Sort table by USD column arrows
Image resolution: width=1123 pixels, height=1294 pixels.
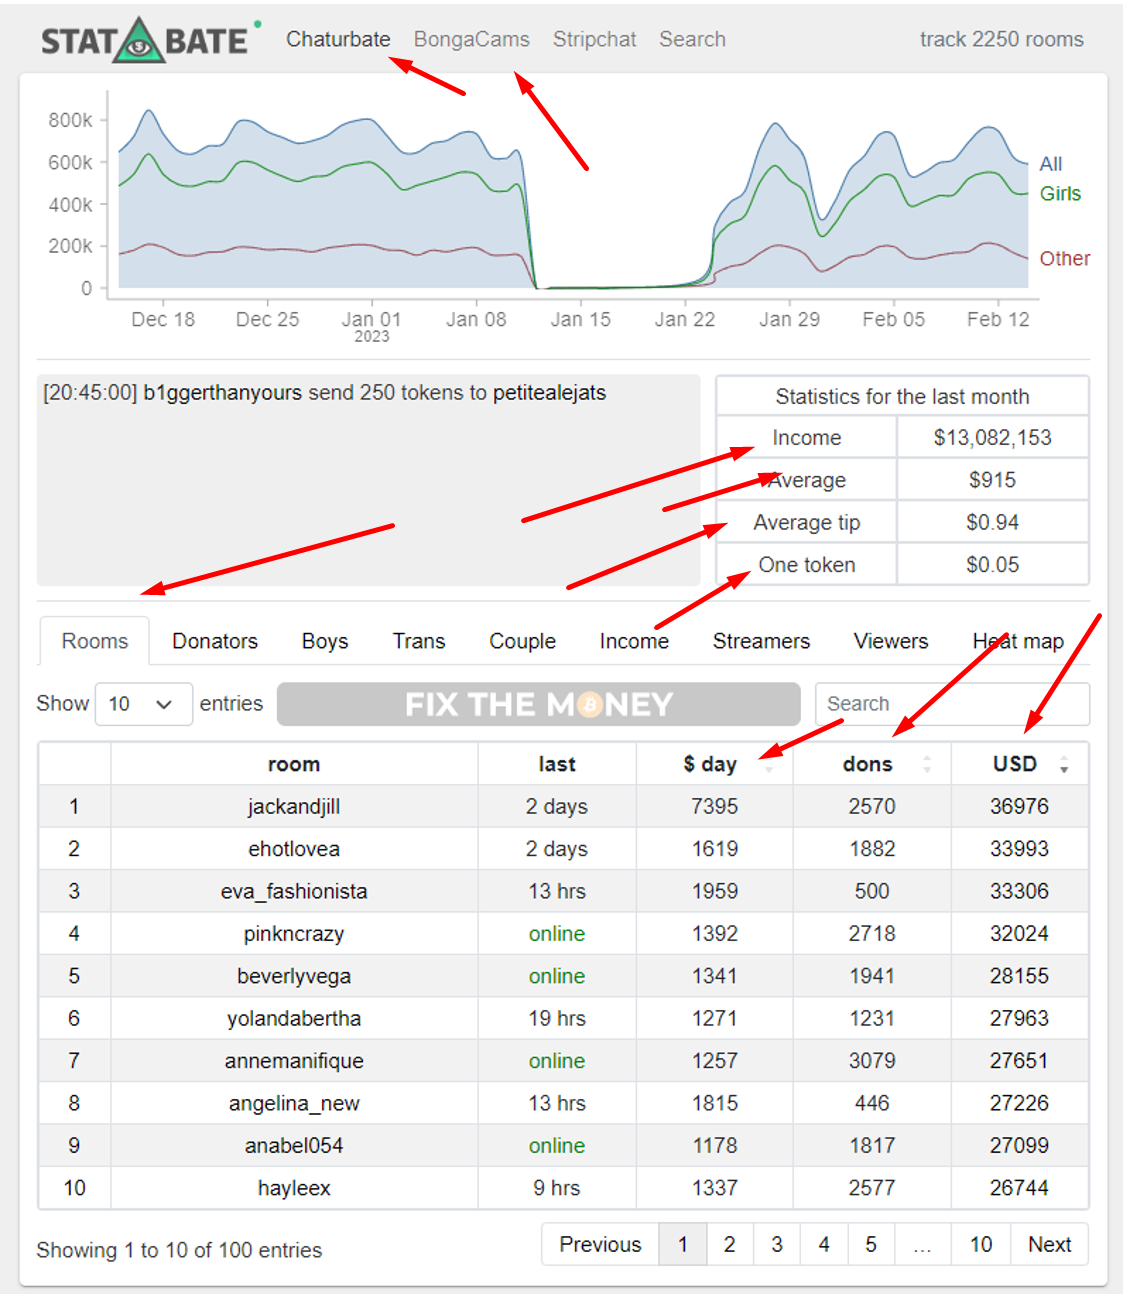[x=1064, y=765]
